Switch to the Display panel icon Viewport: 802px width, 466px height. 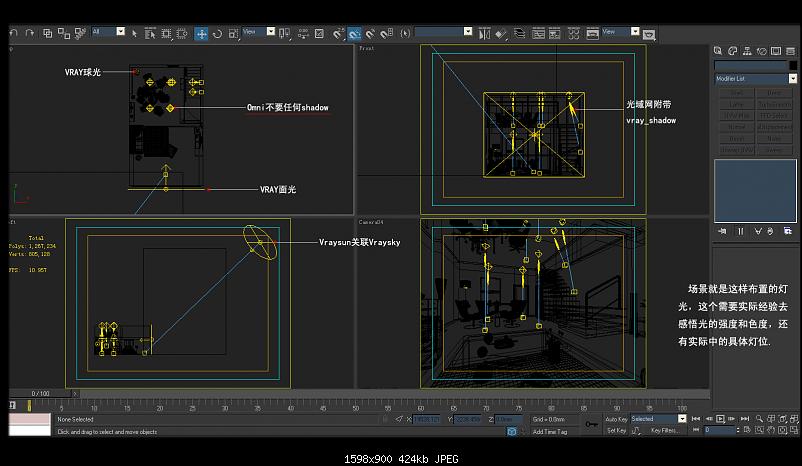point(774,51)
